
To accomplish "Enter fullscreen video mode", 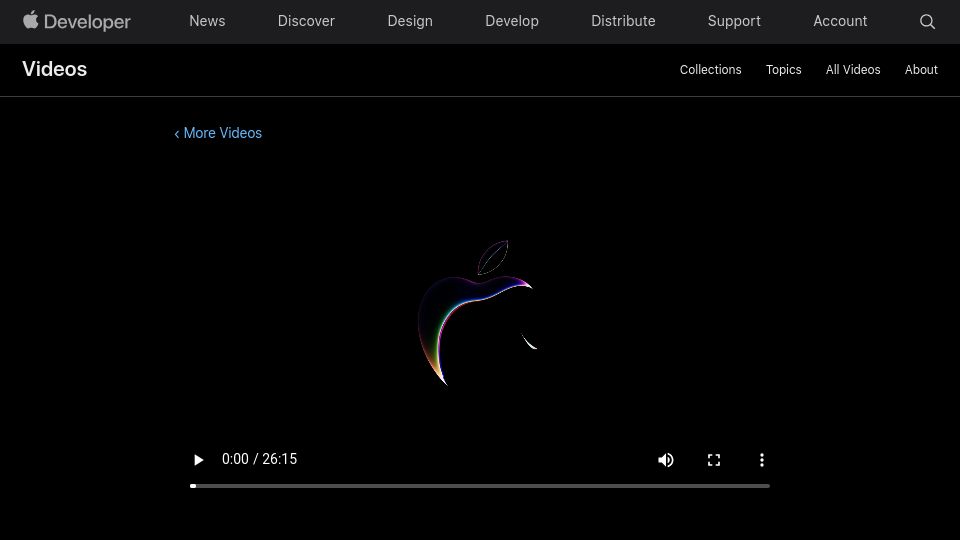I will pyautogui.click(x=714, y=460).
